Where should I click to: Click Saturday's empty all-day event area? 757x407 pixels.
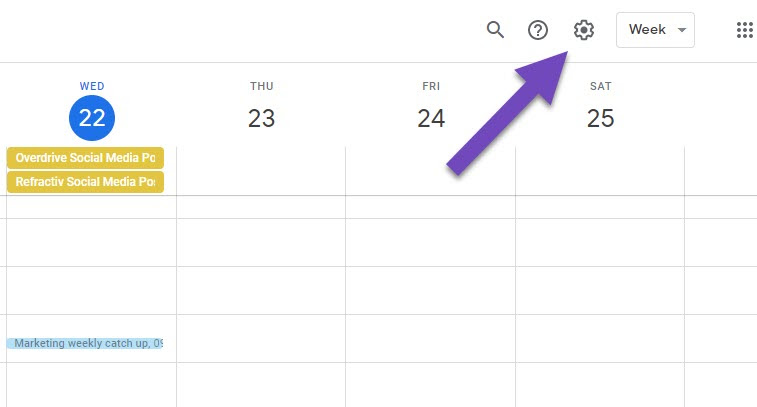click(x=600, y=170)
